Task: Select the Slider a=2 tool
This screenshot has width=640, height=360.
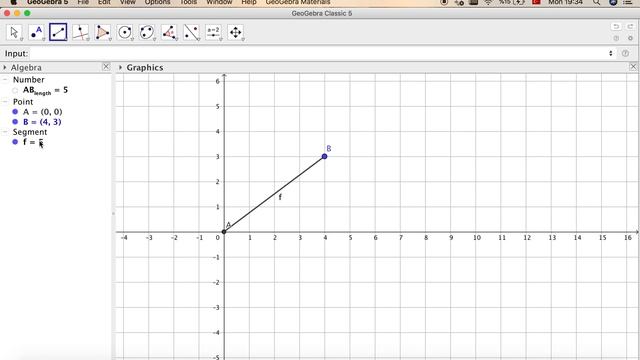Action: pyautogui.click(x=213, y=32)
